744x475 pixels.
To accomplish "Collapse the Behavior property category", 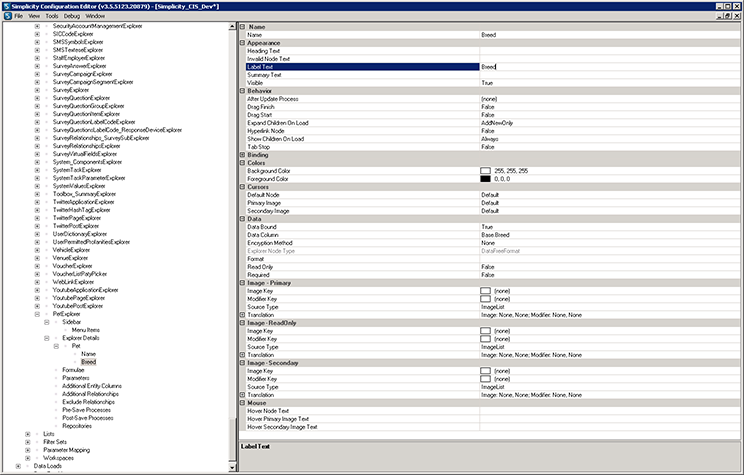I will tap(242, 91).
